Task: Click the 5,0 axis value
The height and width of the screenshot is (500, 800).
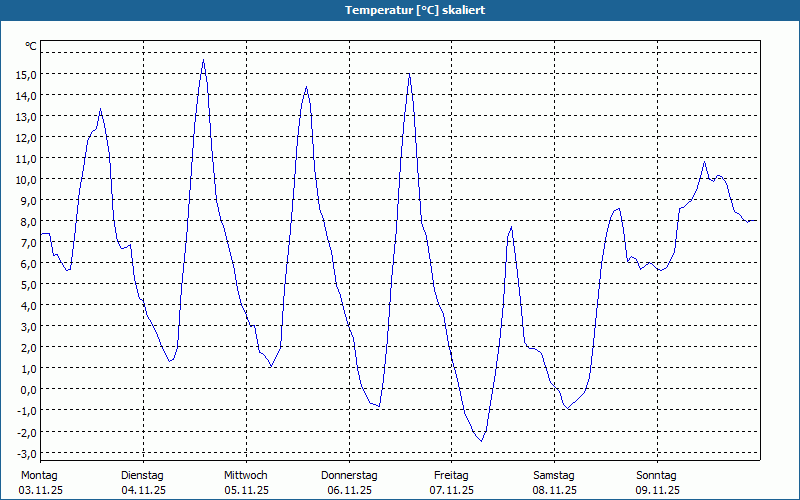Action: coord(29,285)
